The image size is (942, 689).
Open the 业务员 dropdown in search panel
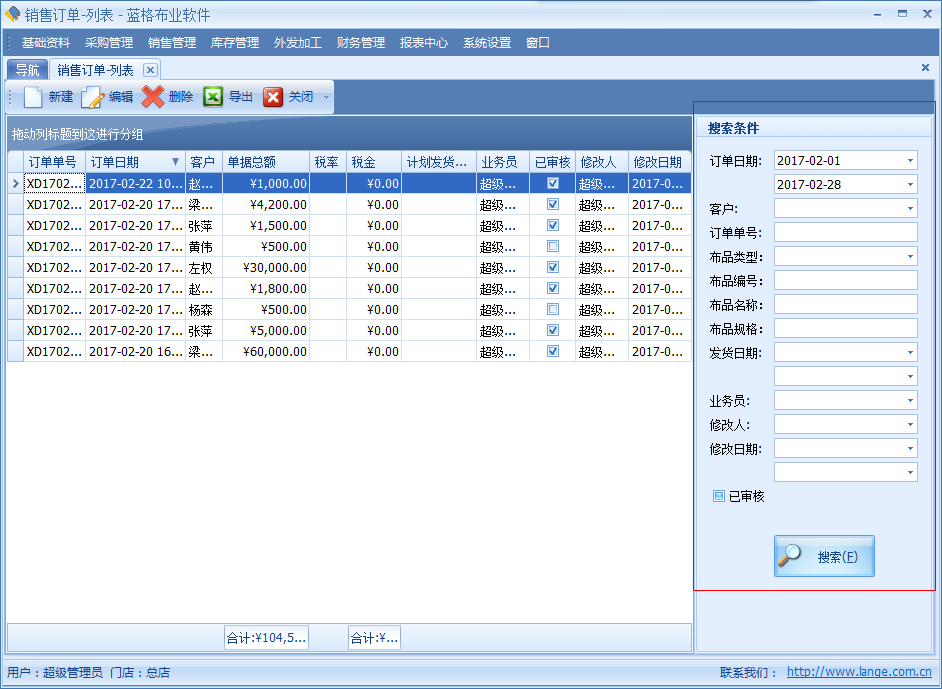tap(910, 401)
